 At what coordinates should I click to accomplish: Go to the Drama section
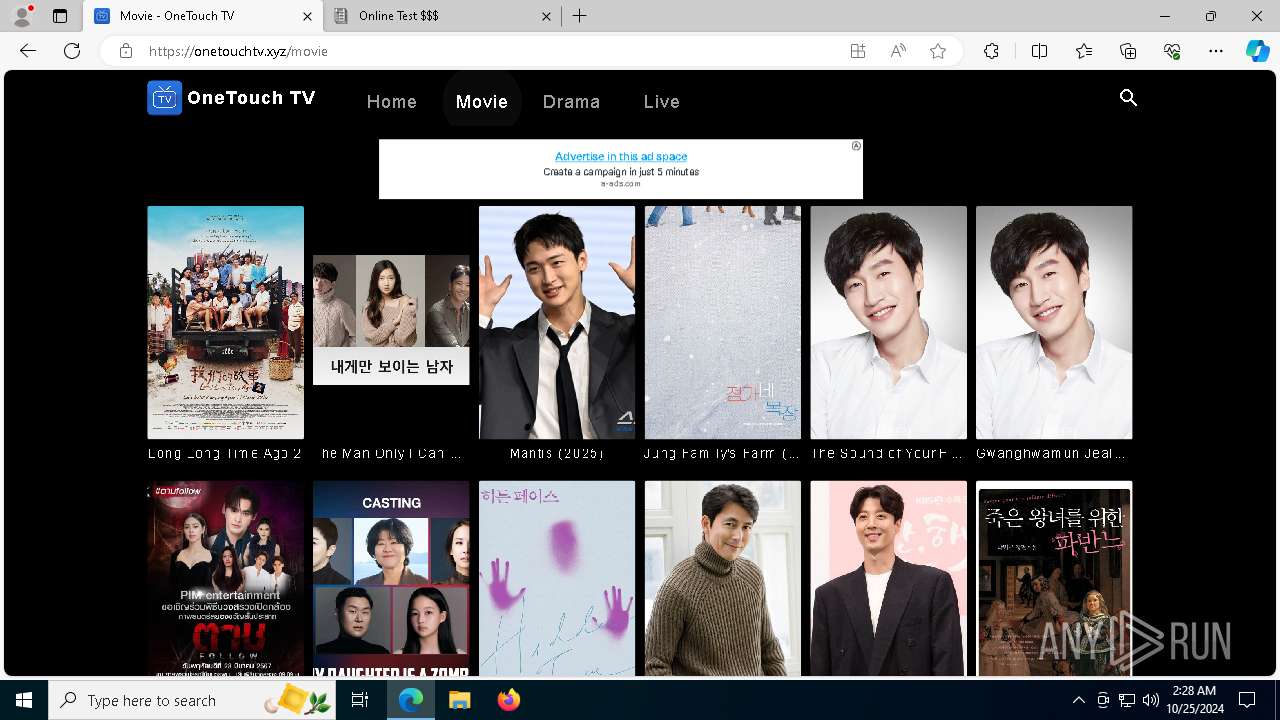(572, 101)
